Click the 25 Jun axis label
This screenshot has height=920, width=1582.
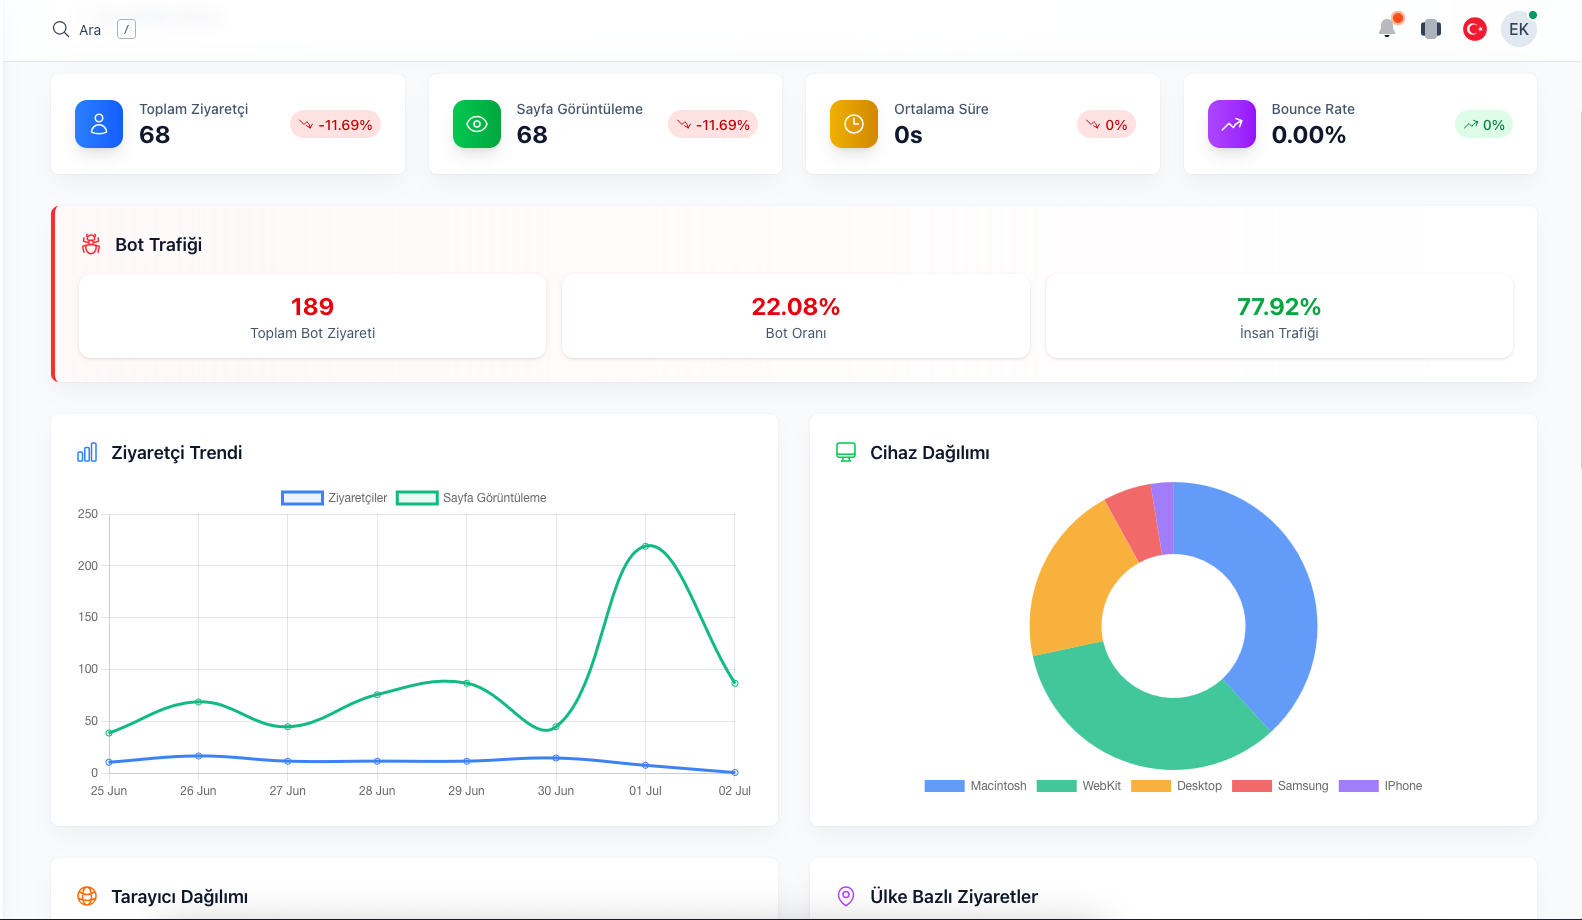click(x=109, y=791)
